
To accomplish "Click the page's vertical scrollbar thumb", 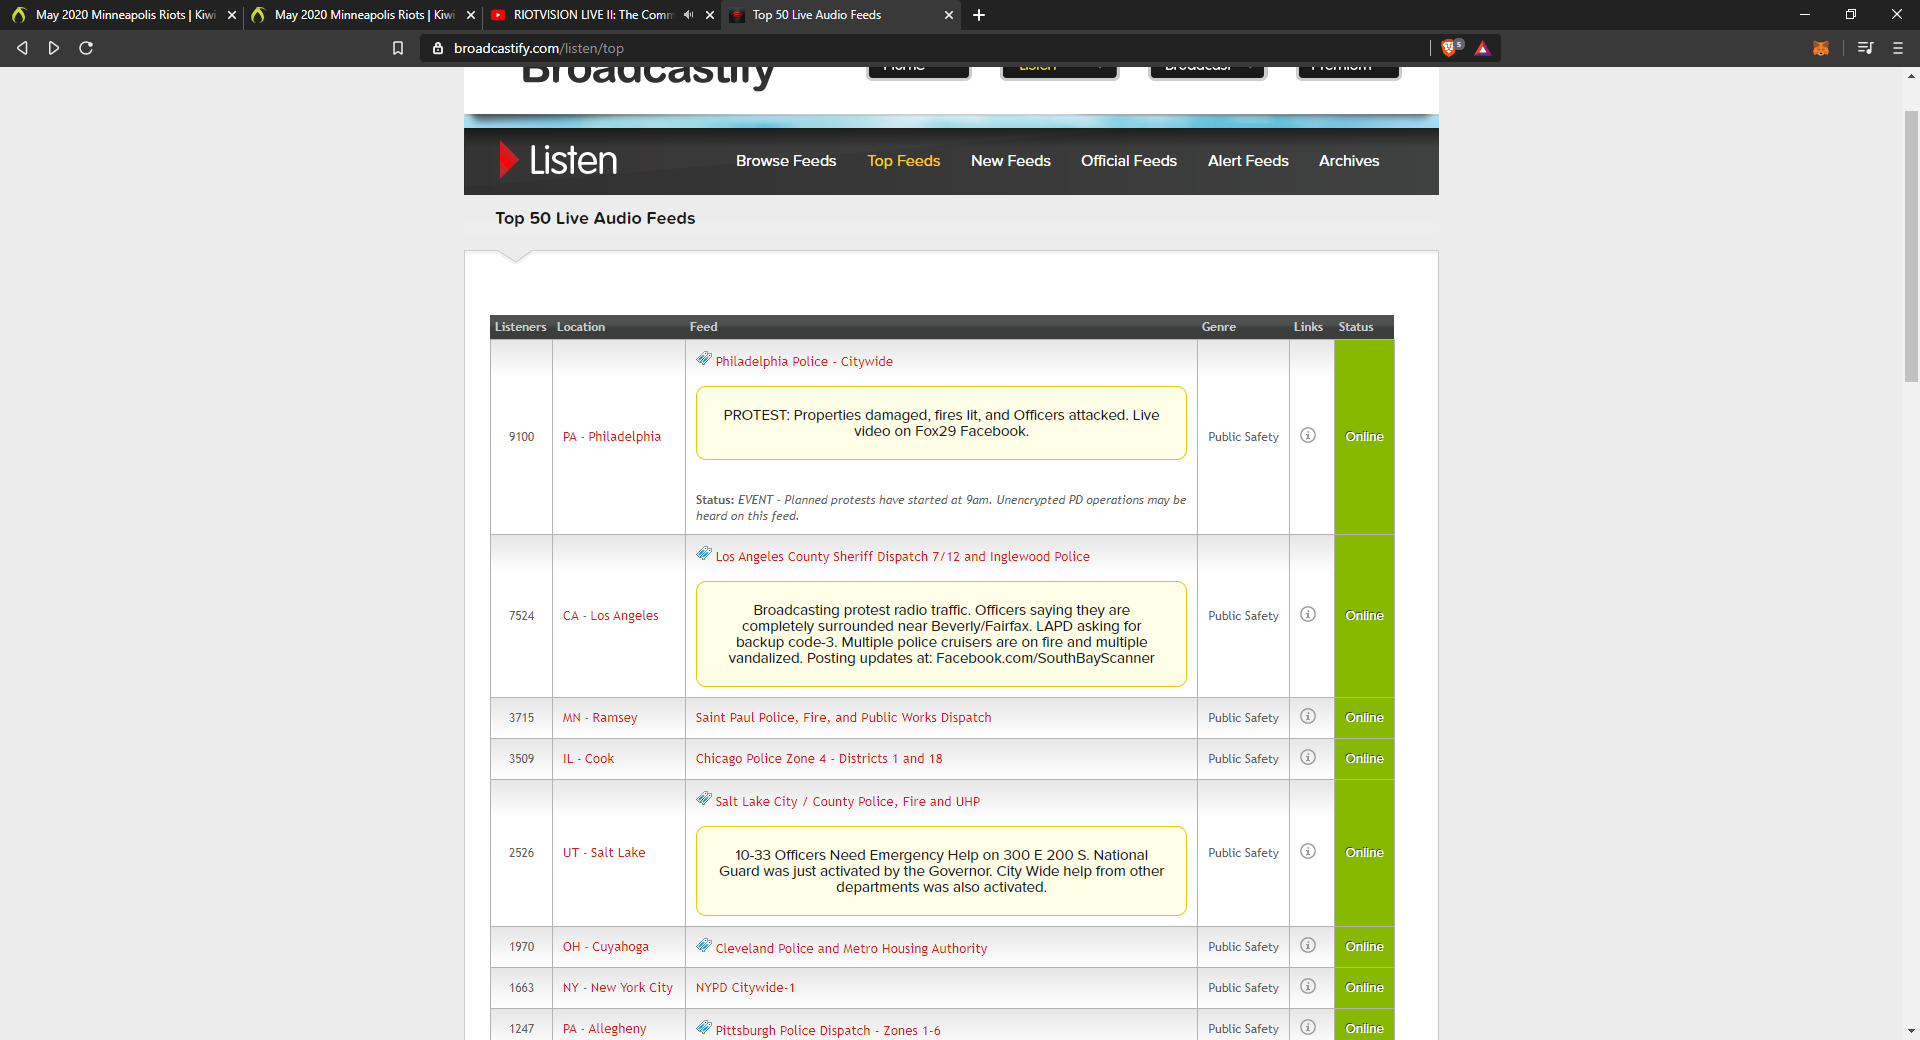I will (x=1911, y=245).
